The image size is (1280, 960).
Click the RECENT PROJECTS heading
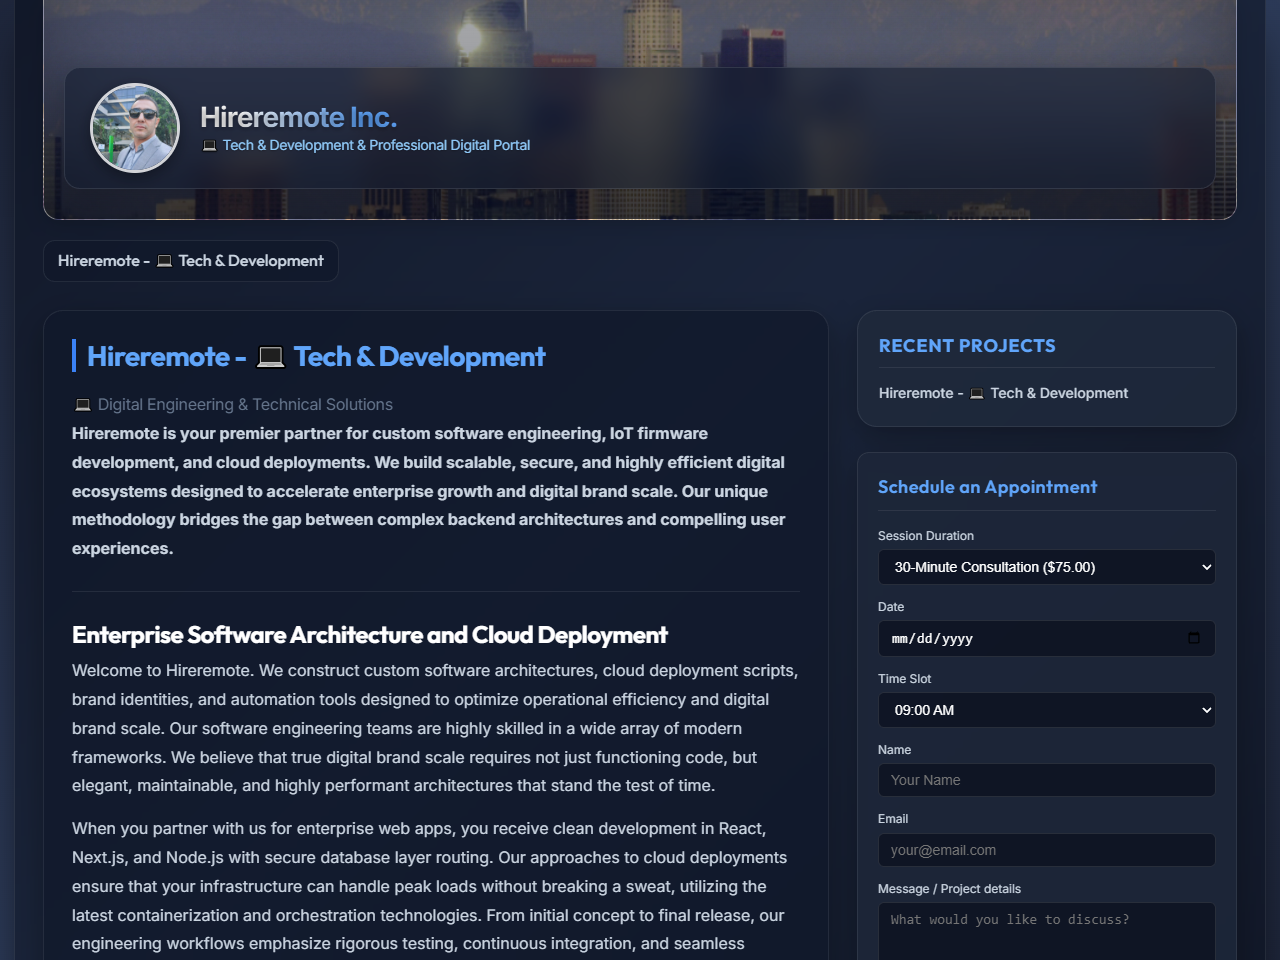(967, 346)
